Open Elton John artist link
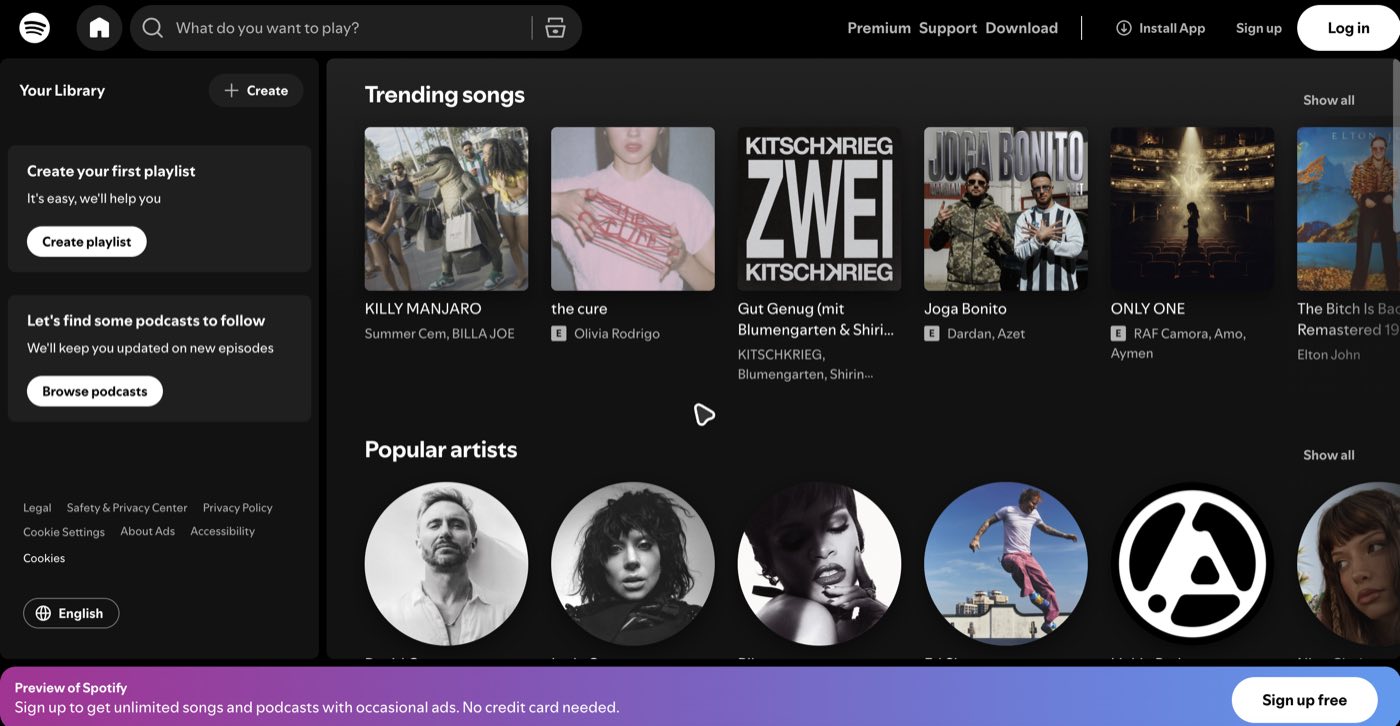The width and height of the screenshot is (1400, 726). coord(1329,354)
